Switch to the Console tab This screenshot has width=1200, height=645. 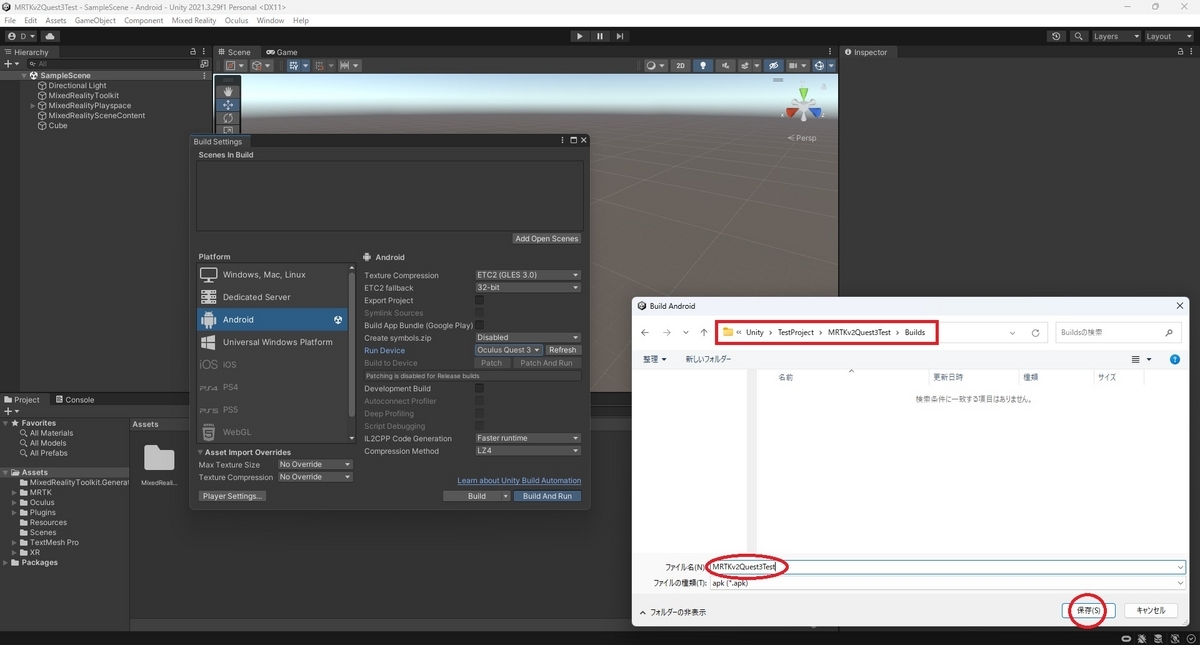[x=75, y=399]
